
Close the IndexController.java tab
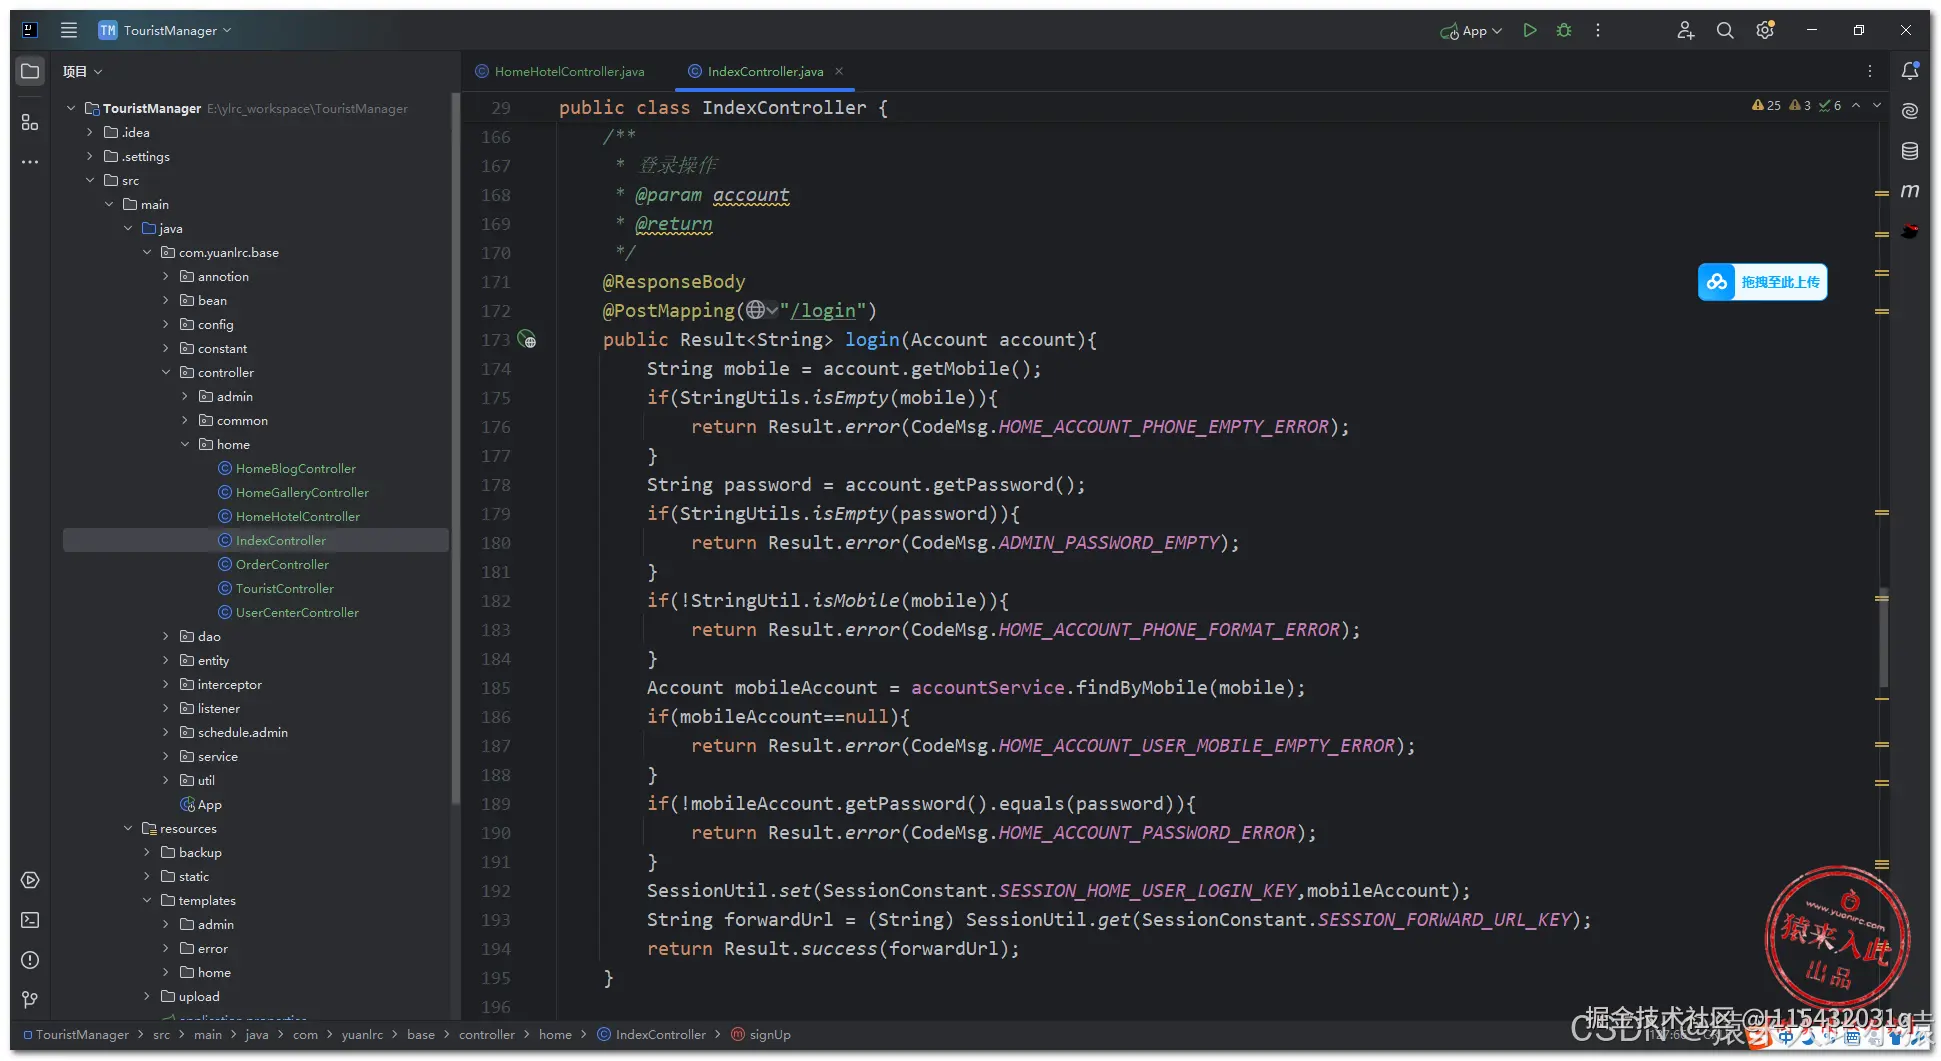tap(839, 71)
